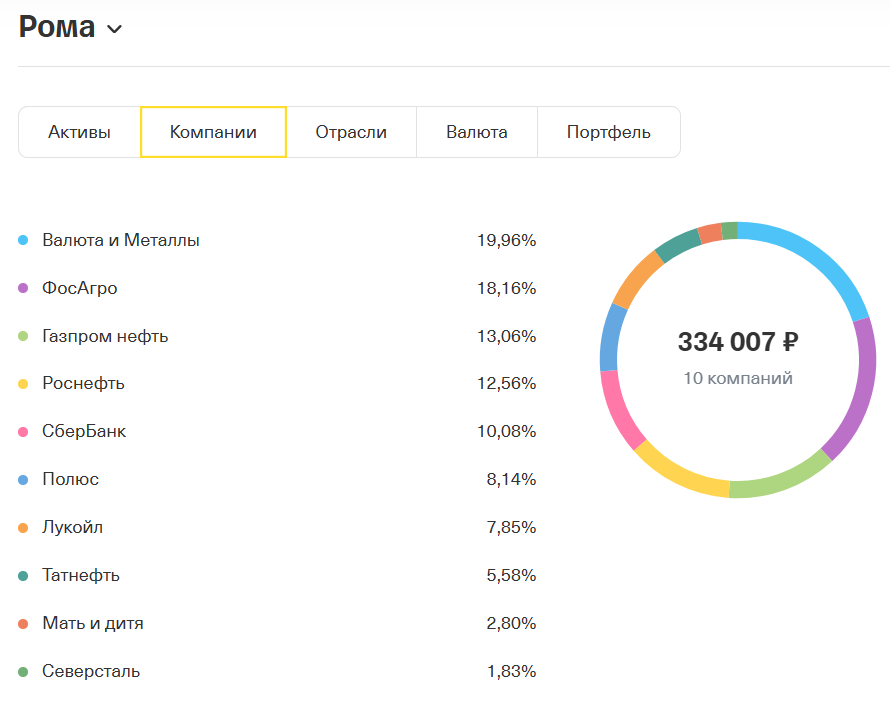Click the light-green dot next to Газпром нефть
The height and width of the screenshot is (702, 890).
point(23,336)
